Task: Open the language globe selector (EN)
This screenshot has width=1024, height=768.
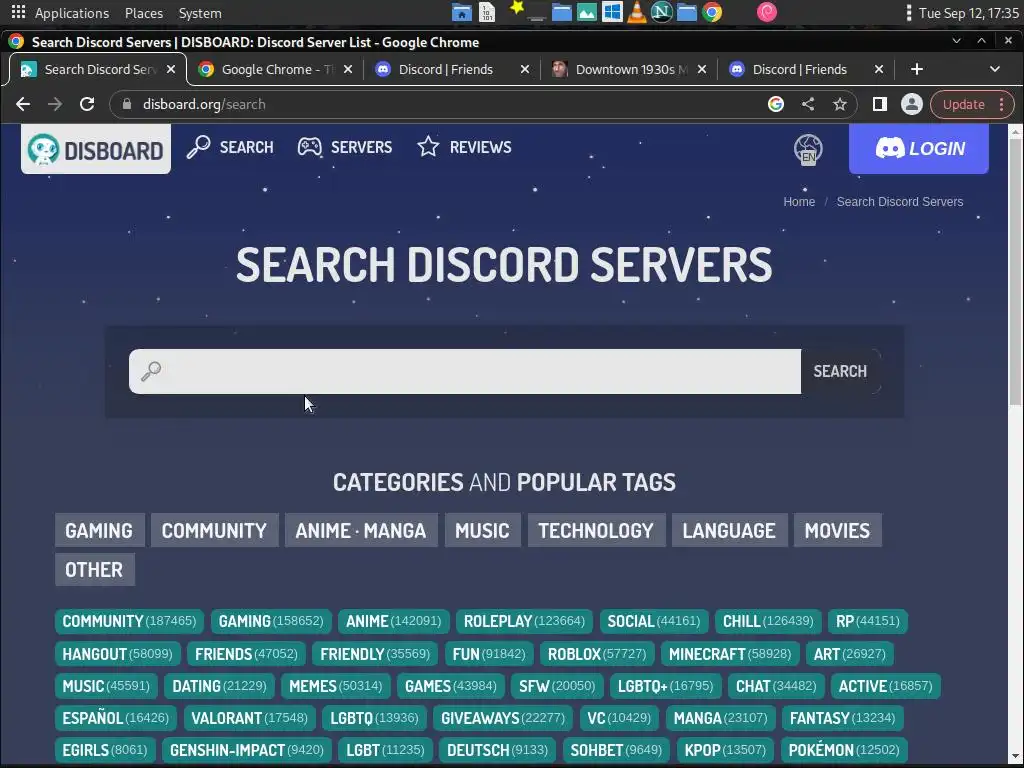Action: pos(808,150)
